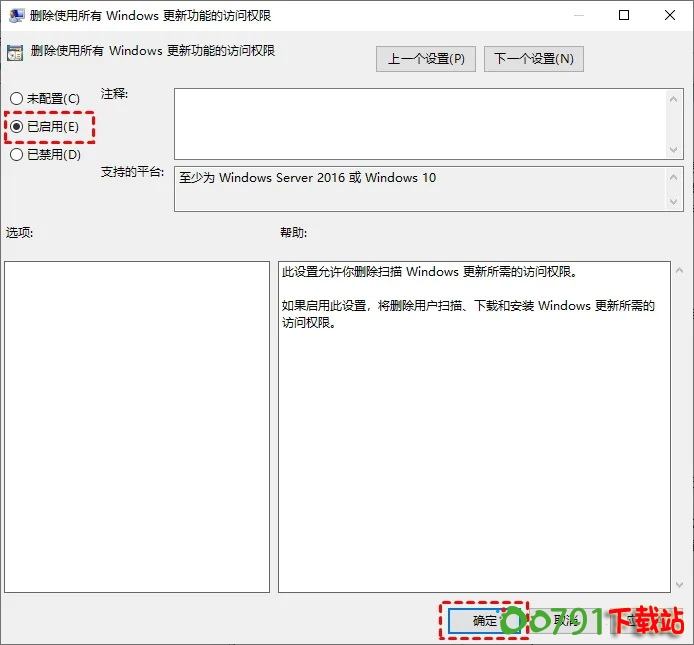Click inside the 注释 comment text box
The image size is (694, 645).
[420, 123]
